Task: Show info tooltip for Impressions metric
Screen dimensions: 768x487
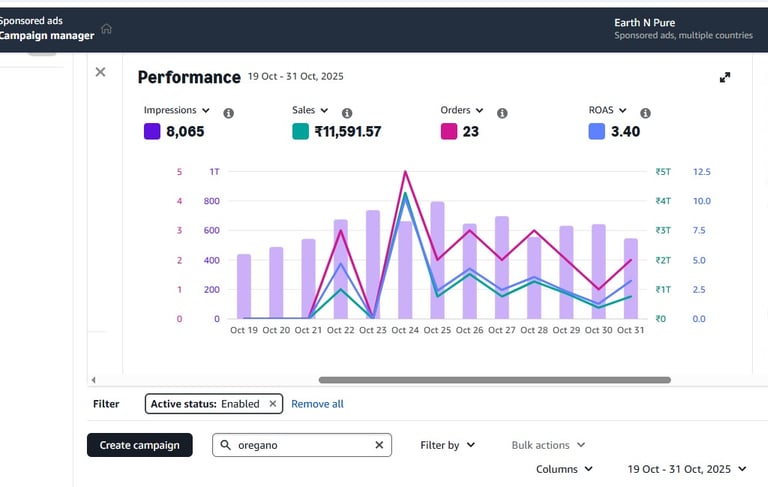Action: coord(228,113)
